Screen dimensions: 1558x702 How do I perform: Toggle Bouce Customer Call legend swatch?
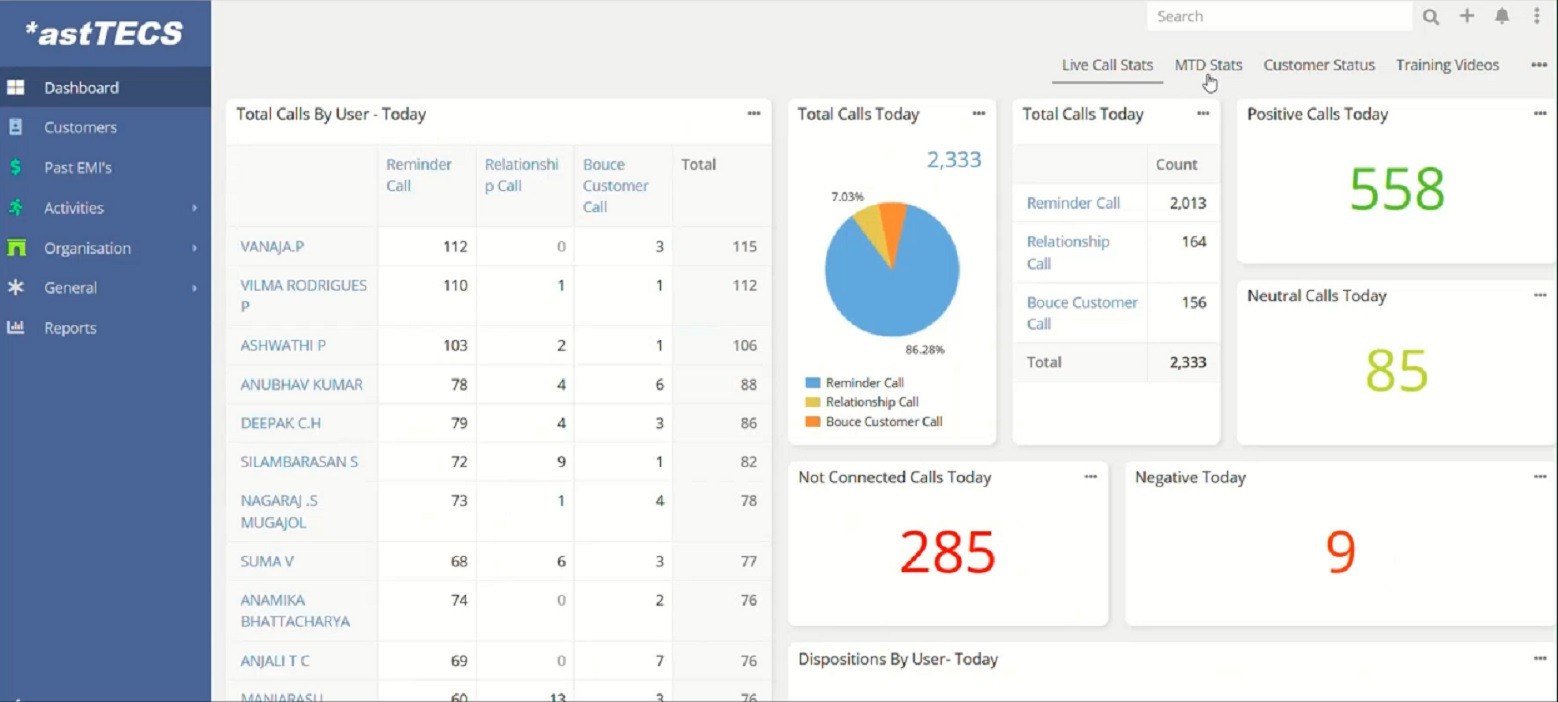(813, 422)
